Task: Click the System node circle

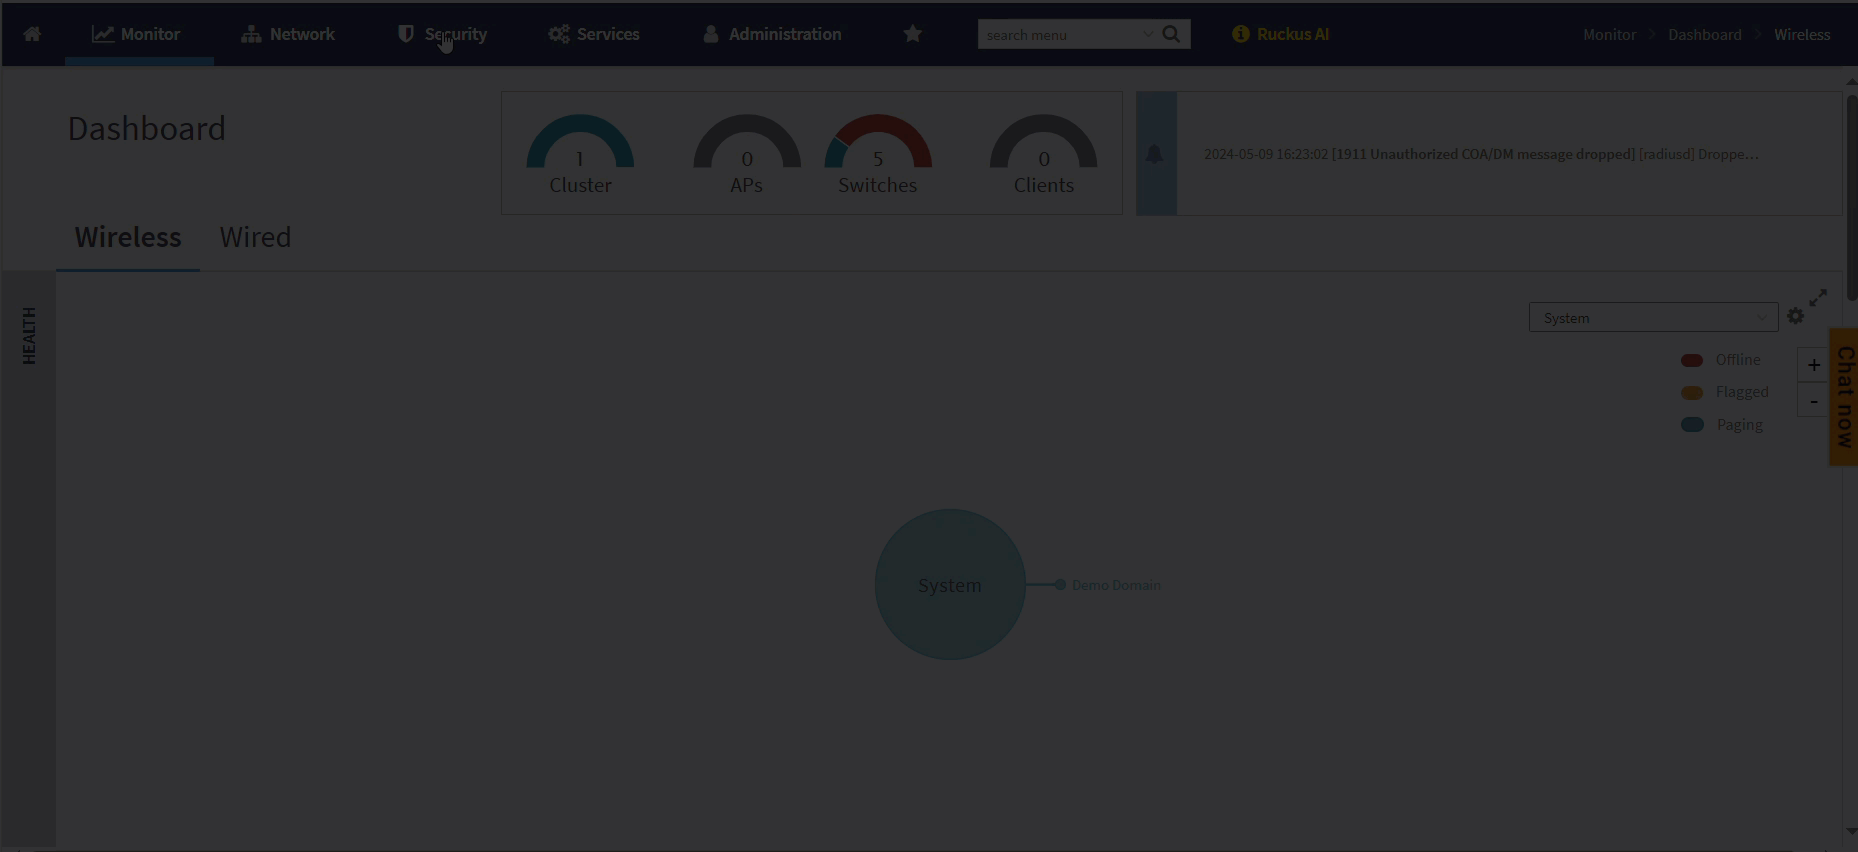Action: [950, 584]
